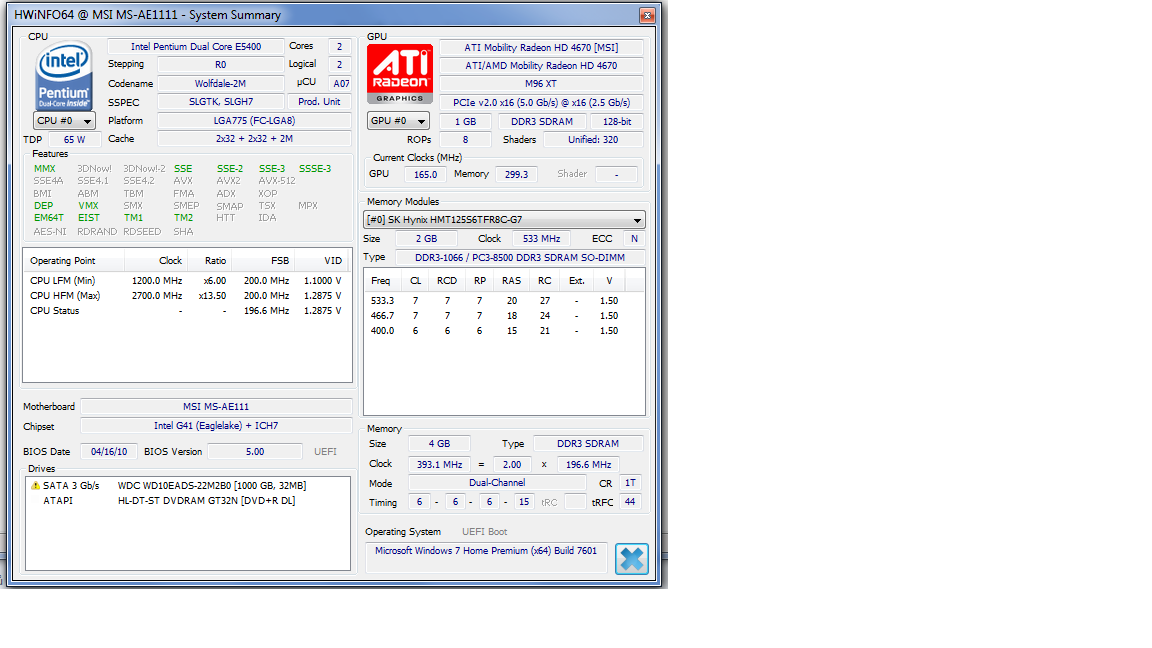Screen dimensions: 1152x648
Task: Click the ATI Mobility Radeon HD 4670 [MSI] field
Action: click(541, 47)
